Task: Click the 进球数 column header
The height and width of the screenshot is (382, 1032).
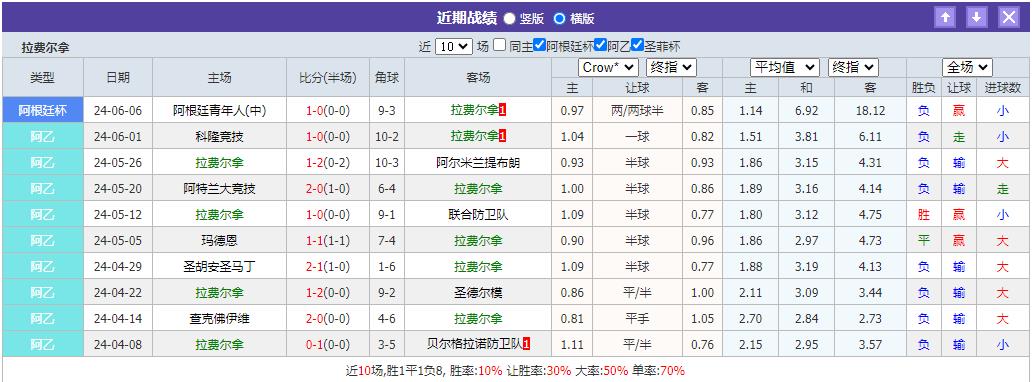Action: [1002, 88]
